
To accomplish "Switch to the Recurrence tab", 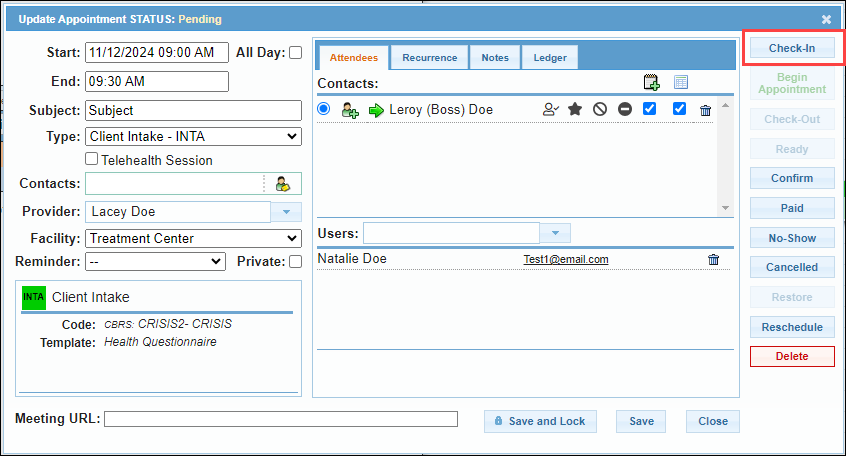I will [x=429, y=58].
